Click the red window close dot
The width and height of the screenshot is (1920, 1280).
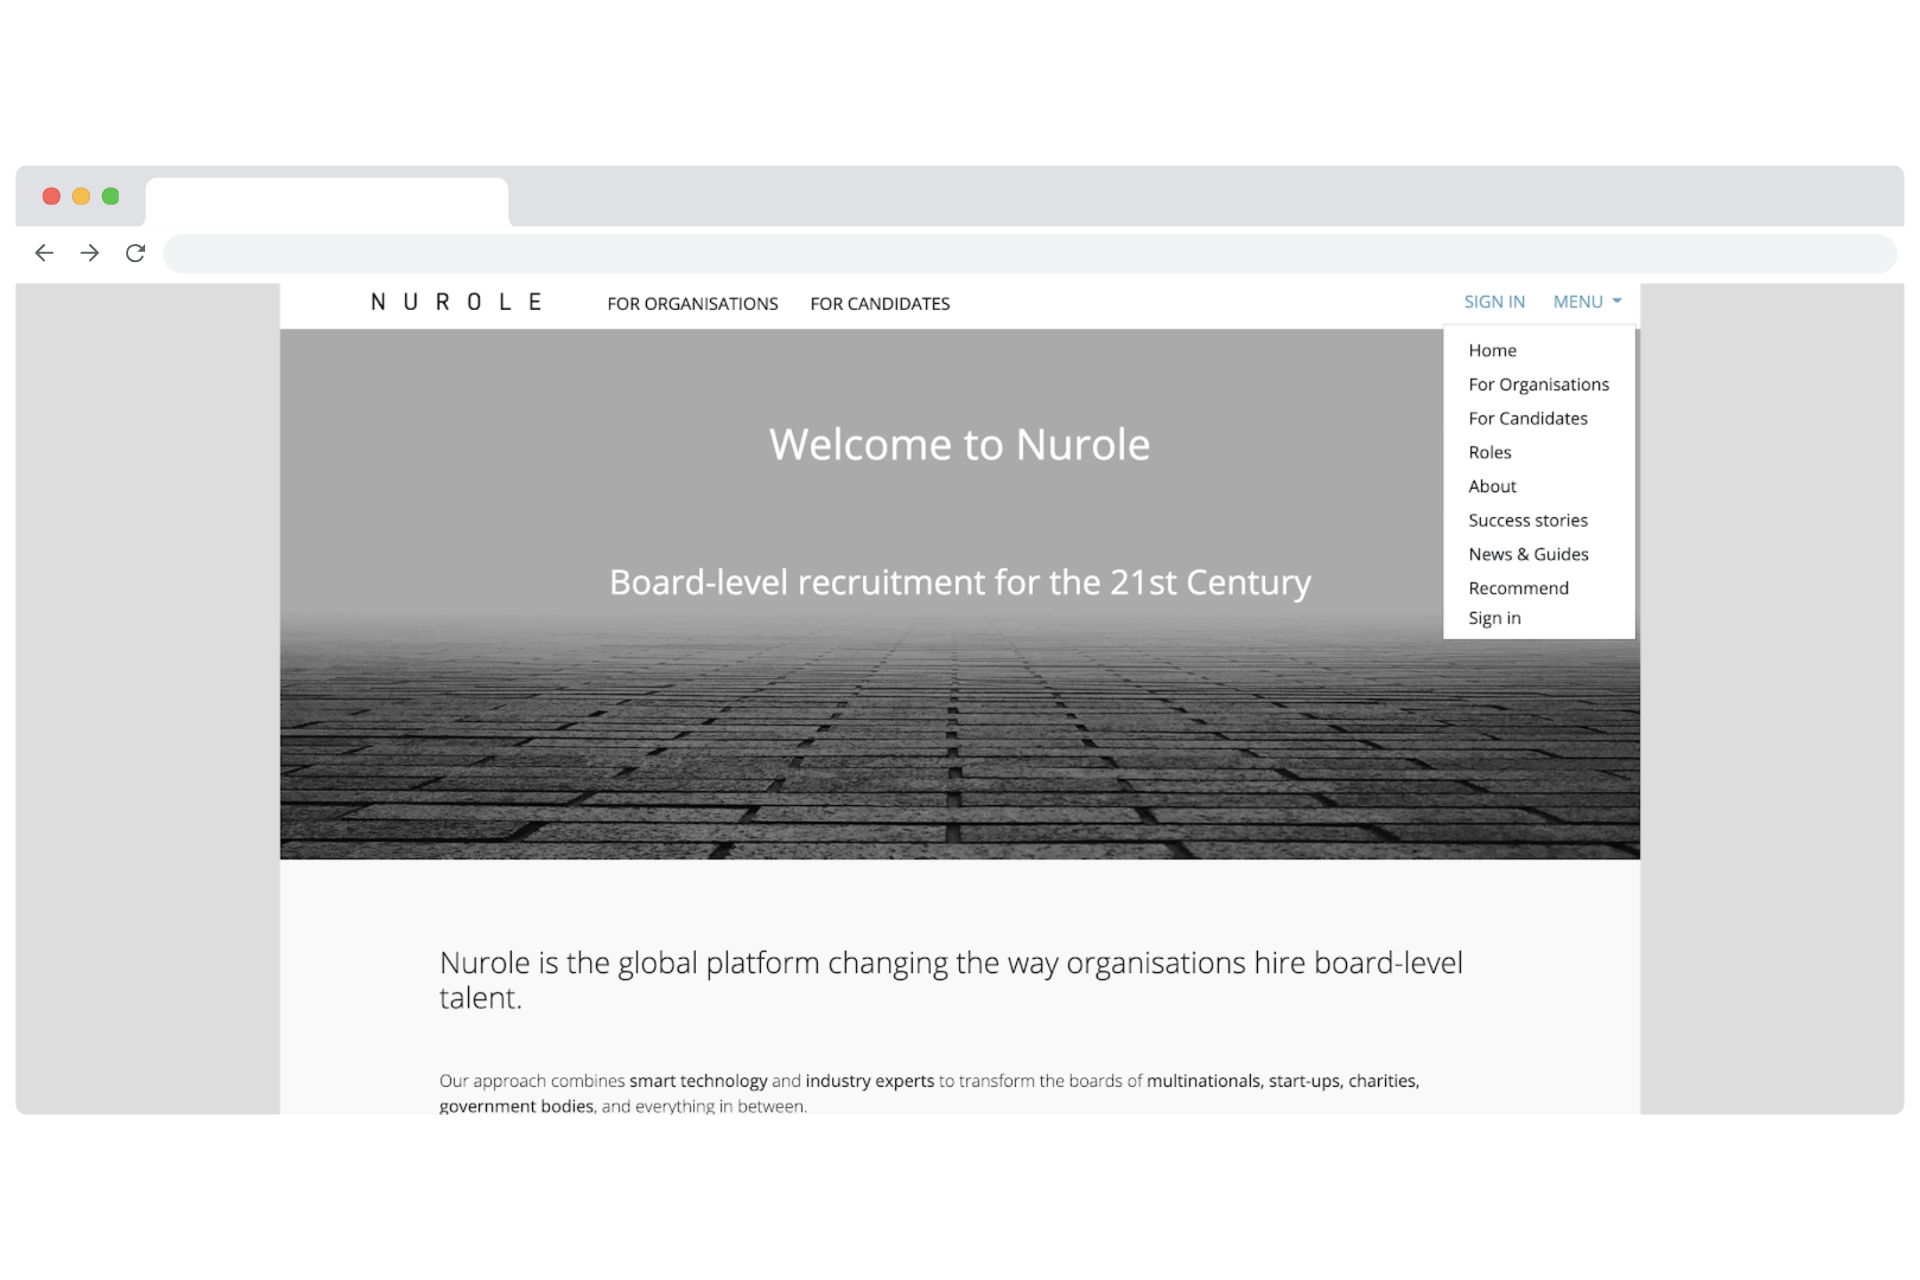pyautogui.click(x=51, y=196)
